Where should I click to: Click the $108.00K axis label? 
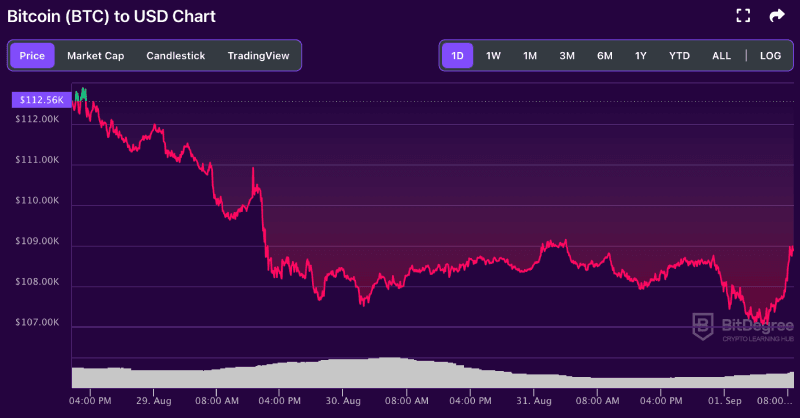point(37,282)
